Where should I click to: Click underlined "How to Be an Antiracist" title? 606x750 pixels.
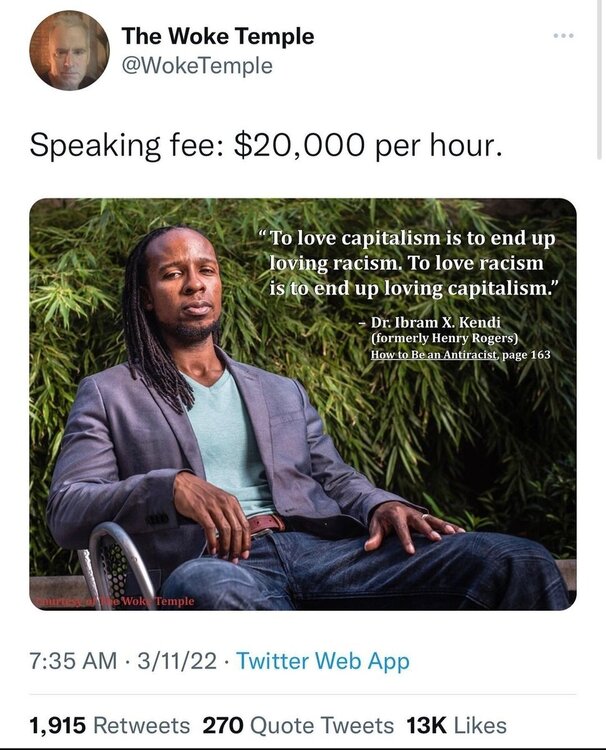[x=429, y=354]
